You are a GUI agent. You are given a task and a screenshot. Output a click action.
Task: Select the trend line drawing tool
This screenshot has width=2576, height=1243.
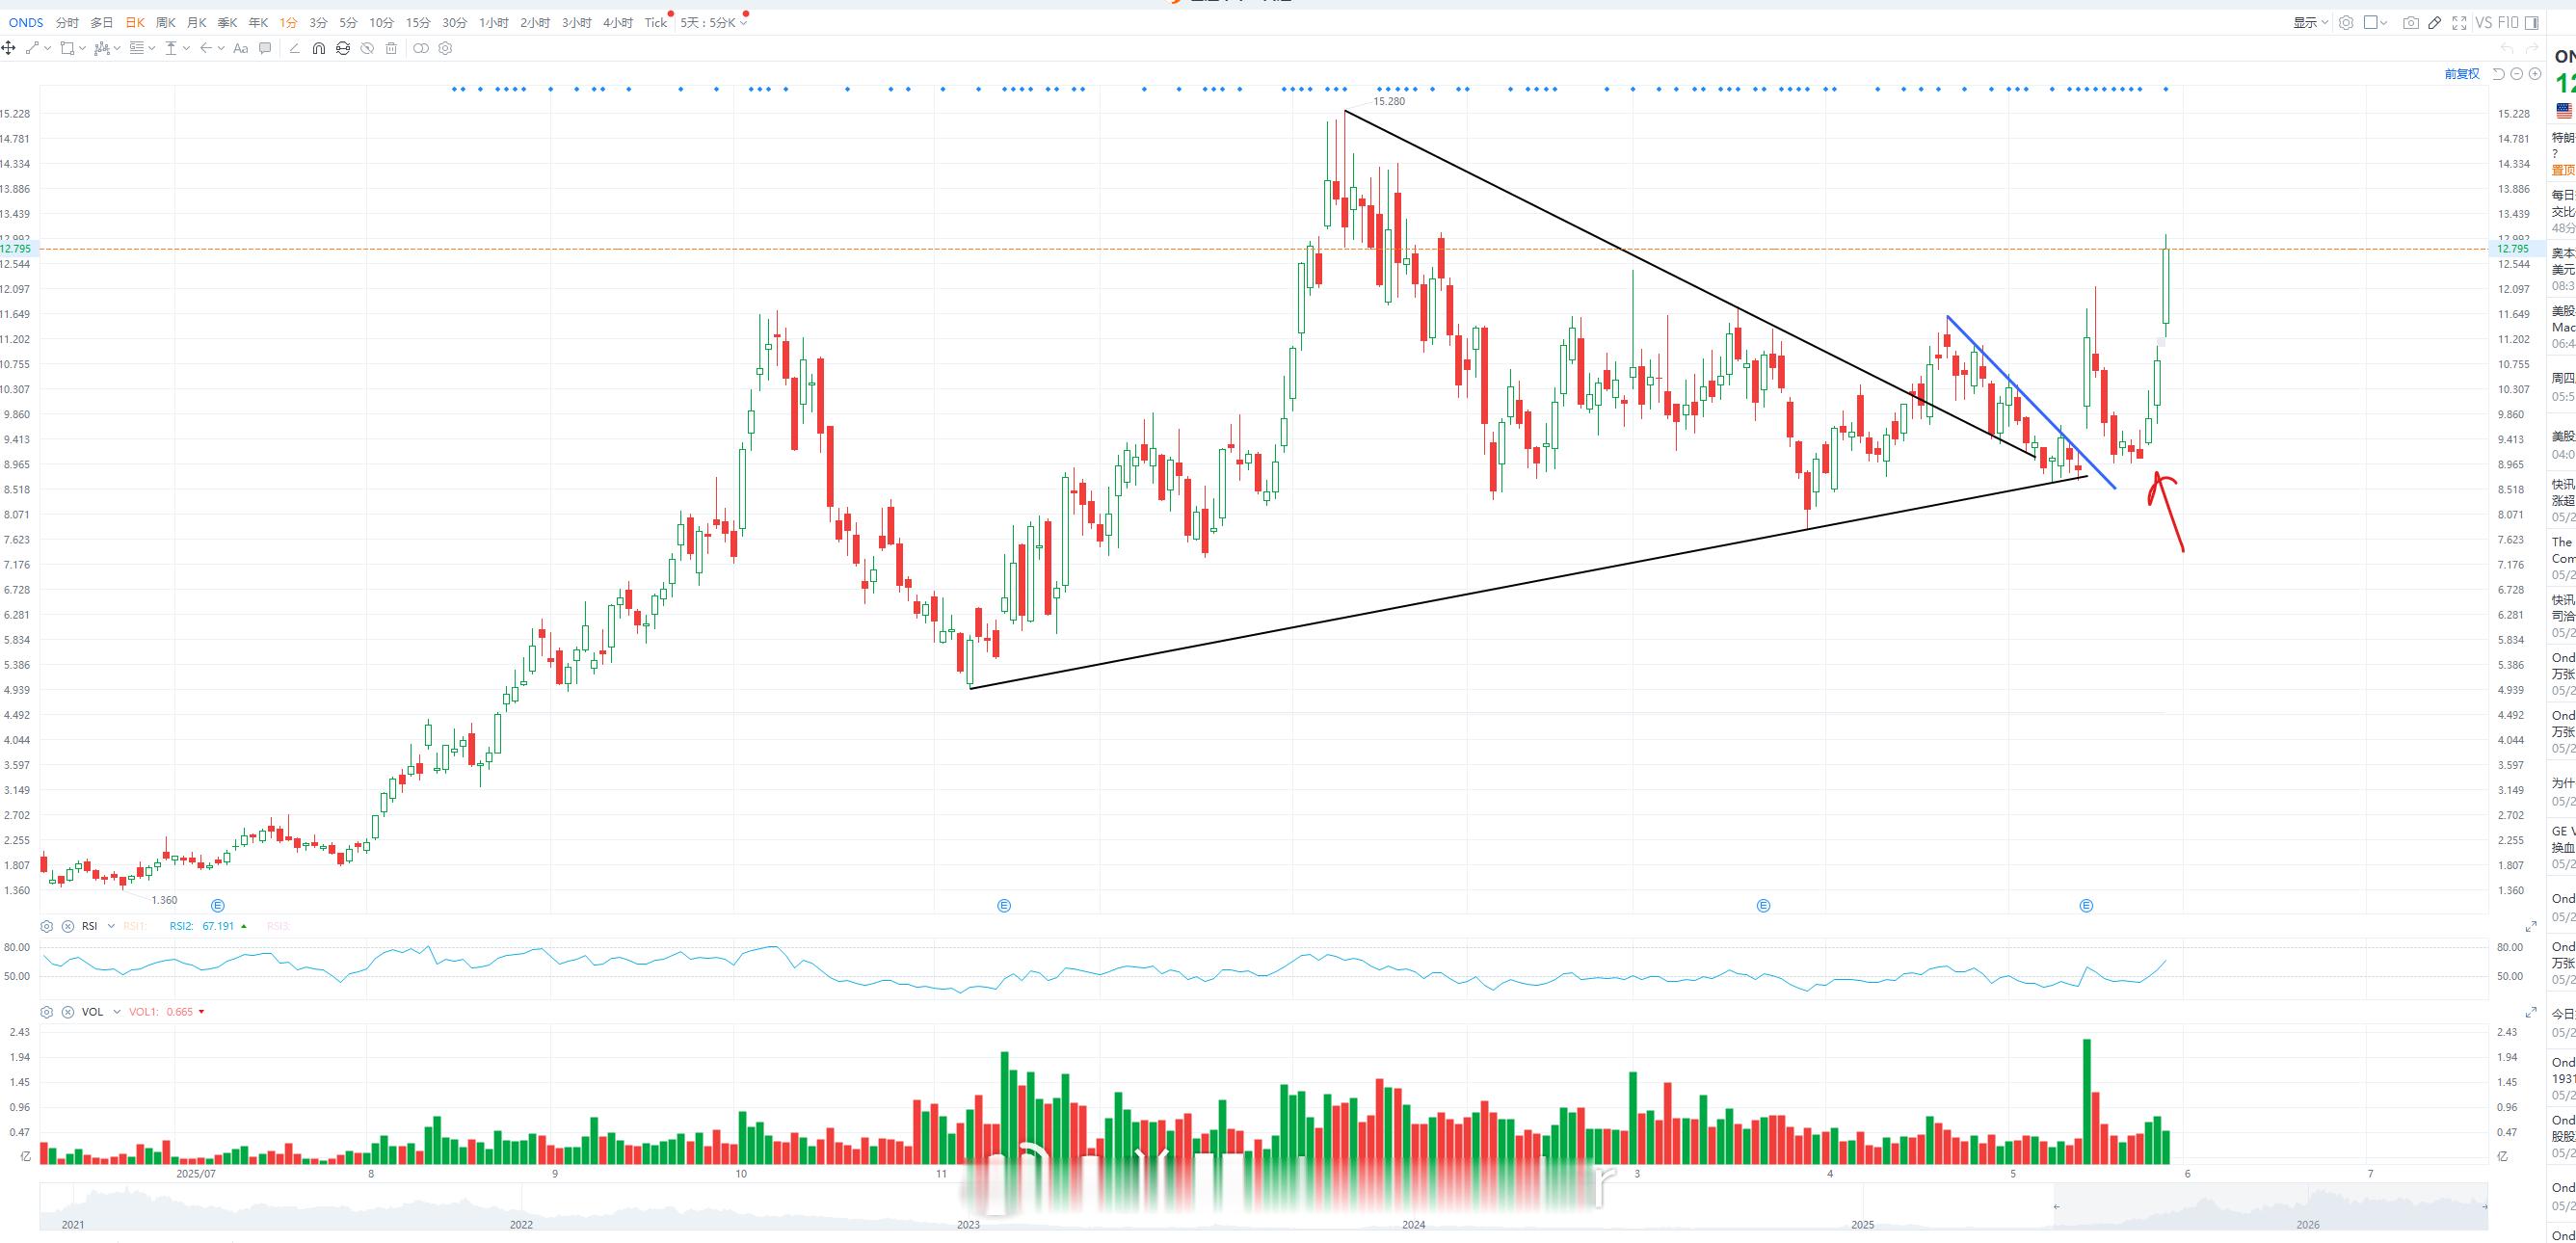32,48
